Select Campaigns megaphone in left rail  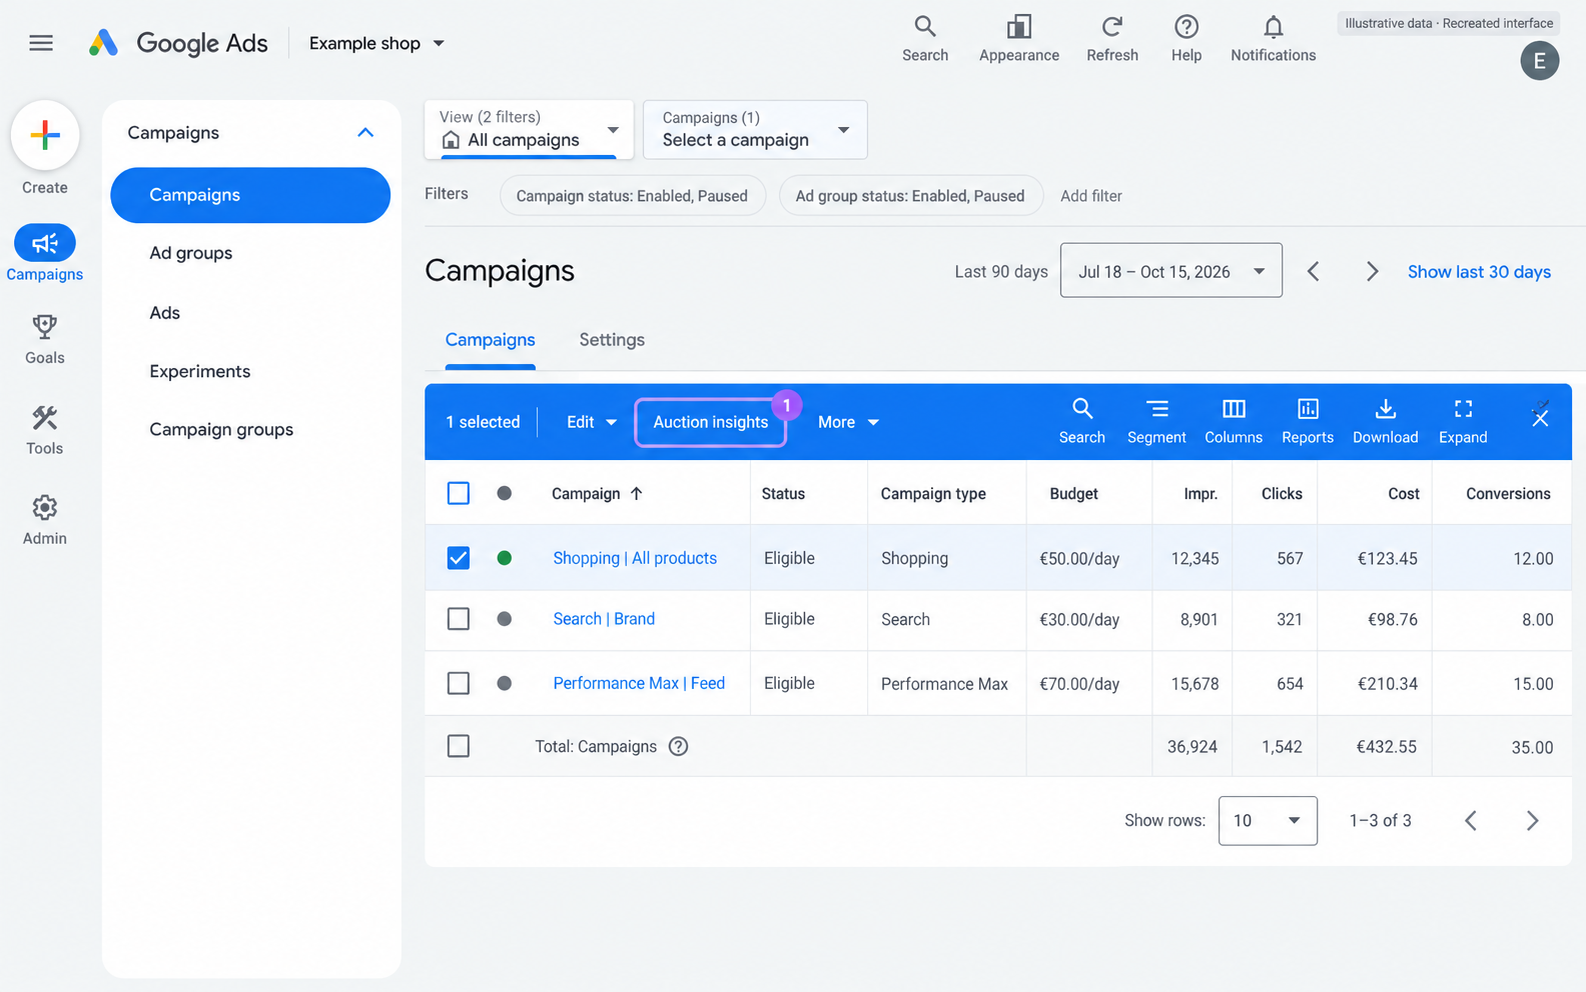(x=45, y=243)
